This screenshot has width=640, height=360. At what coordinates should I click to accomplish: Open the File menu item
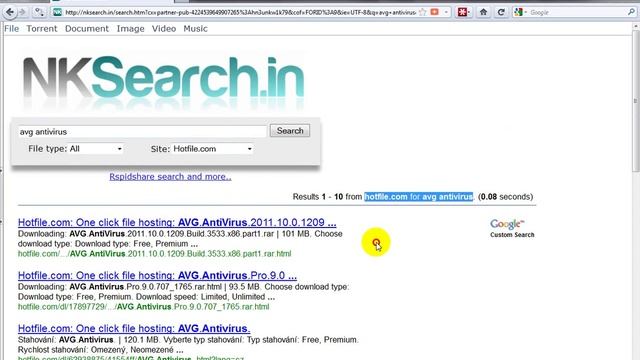[11, 29]
